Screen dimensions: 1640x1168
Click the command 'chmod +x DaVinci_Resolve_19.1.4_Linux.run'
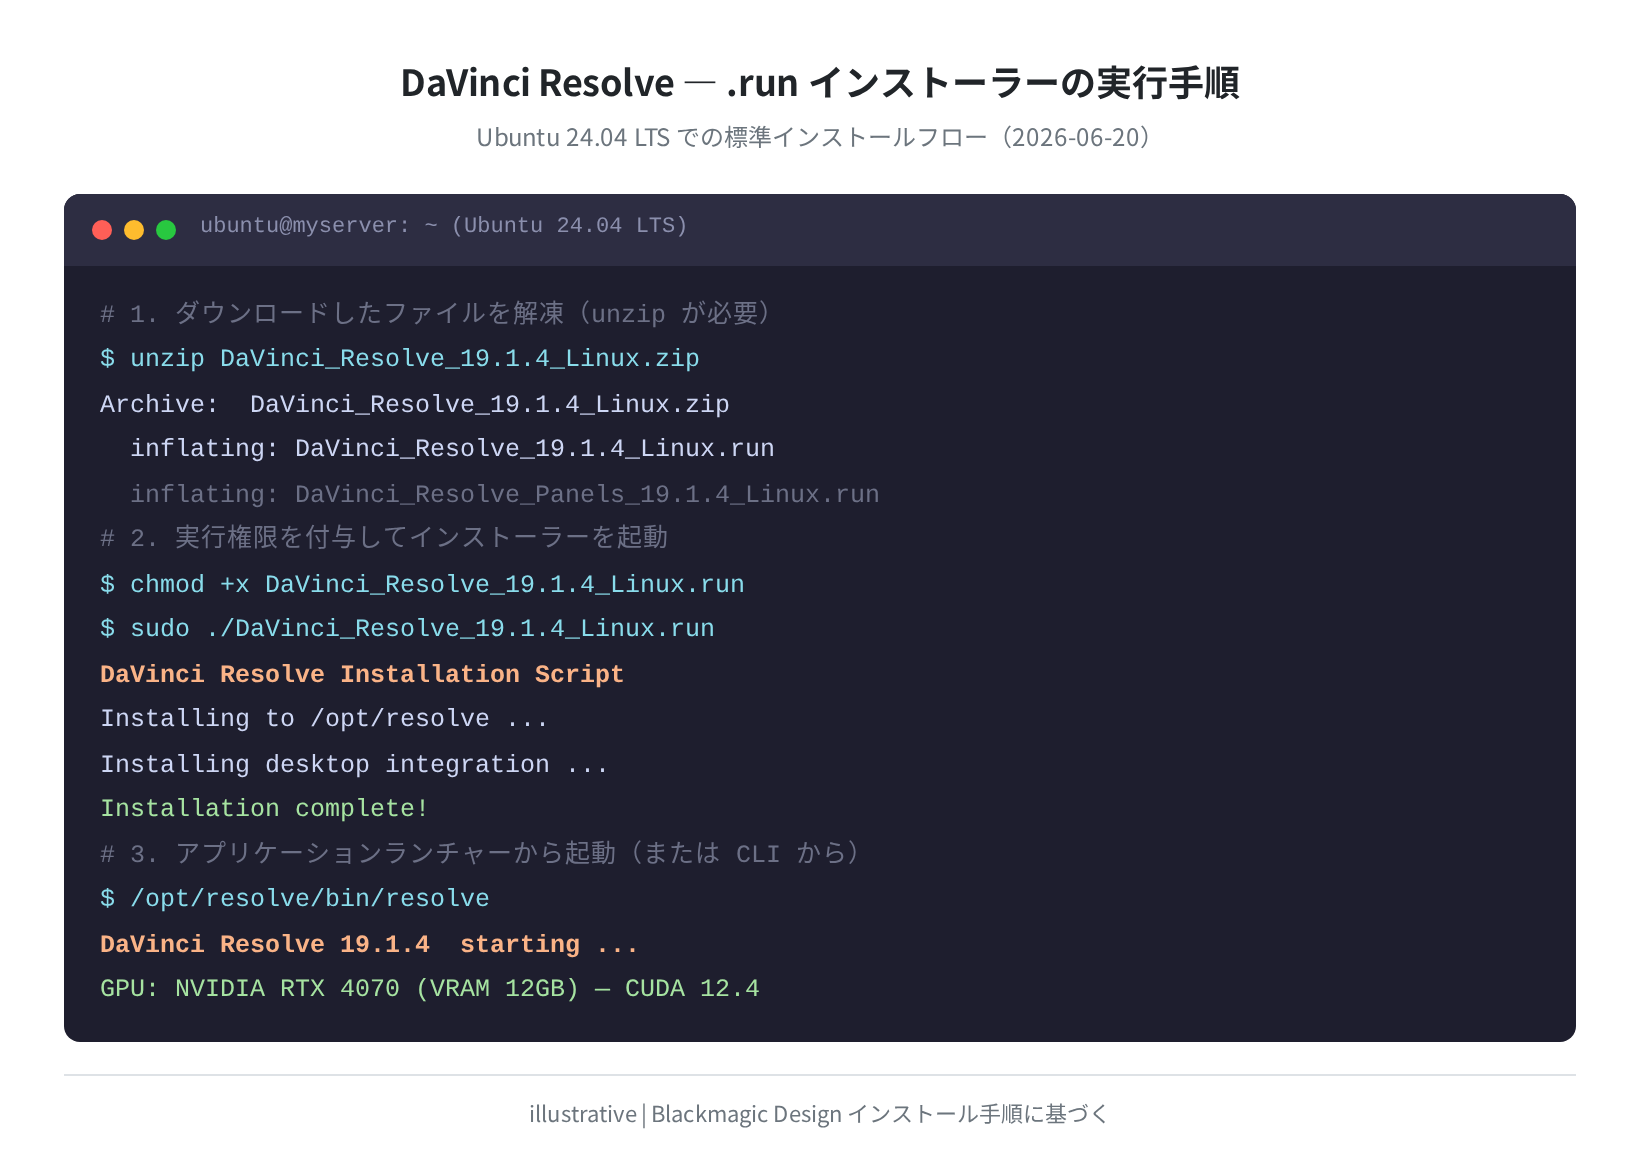[x=437, y=584]
